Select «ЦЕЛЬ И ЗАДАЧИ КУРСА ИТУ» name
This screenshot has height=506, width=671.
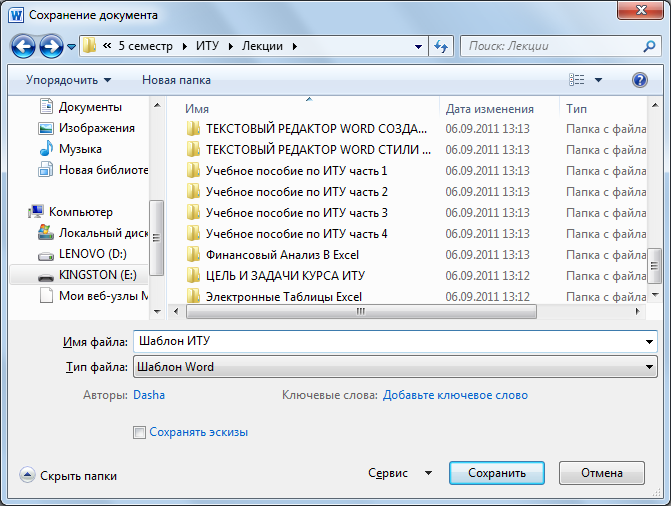pyautogui.click(x=285, y=276)
